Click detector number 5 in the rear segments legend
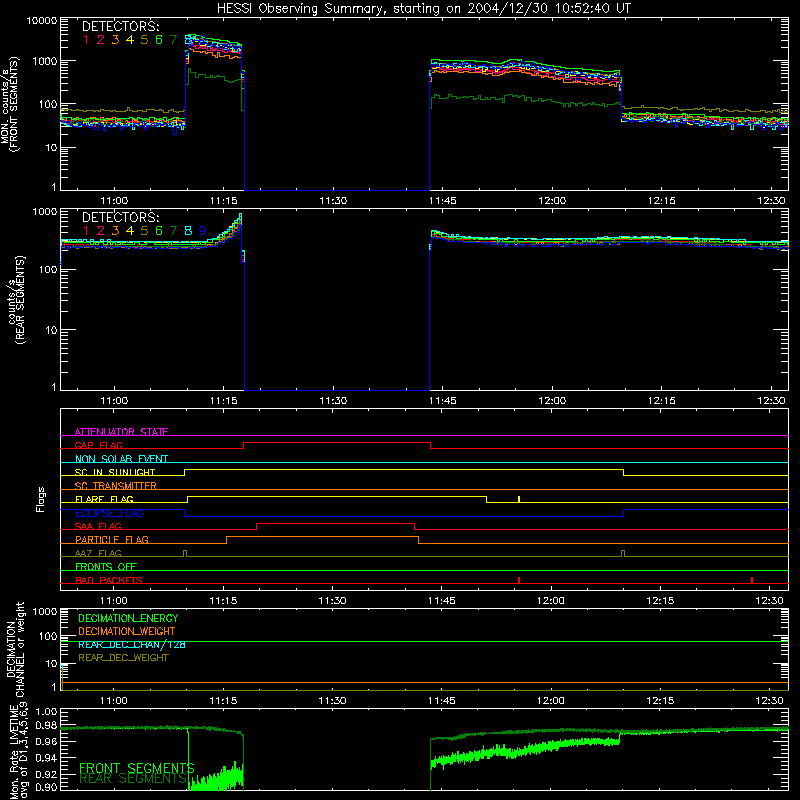 pos(144,231)
